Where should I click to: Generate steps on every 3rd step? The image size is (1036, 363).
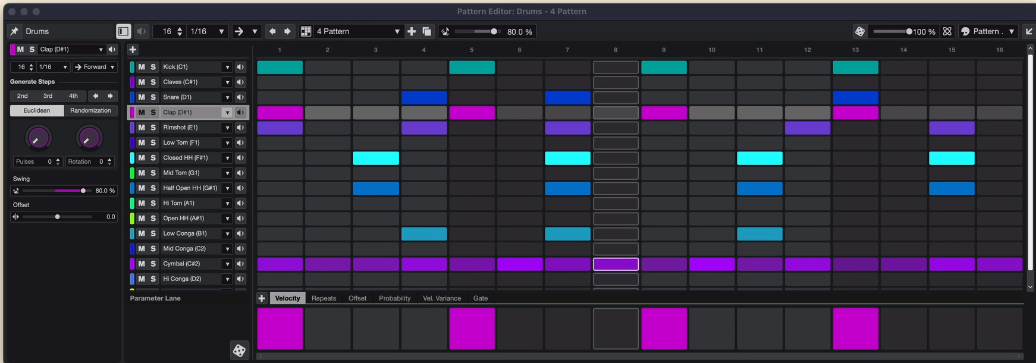[x=48, y=96]
